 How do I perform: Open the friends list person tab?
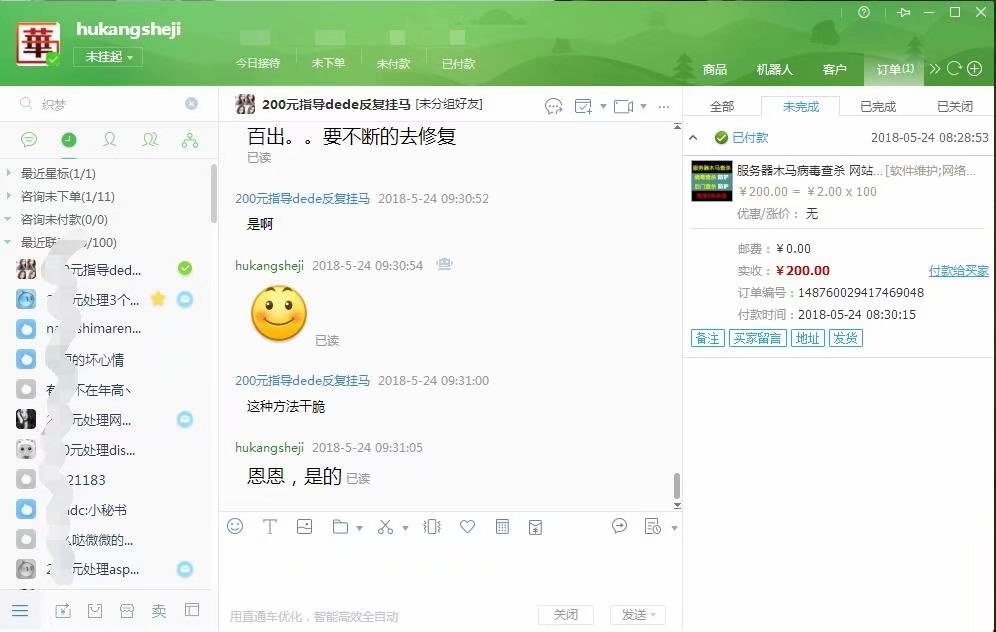coord(109,140)
